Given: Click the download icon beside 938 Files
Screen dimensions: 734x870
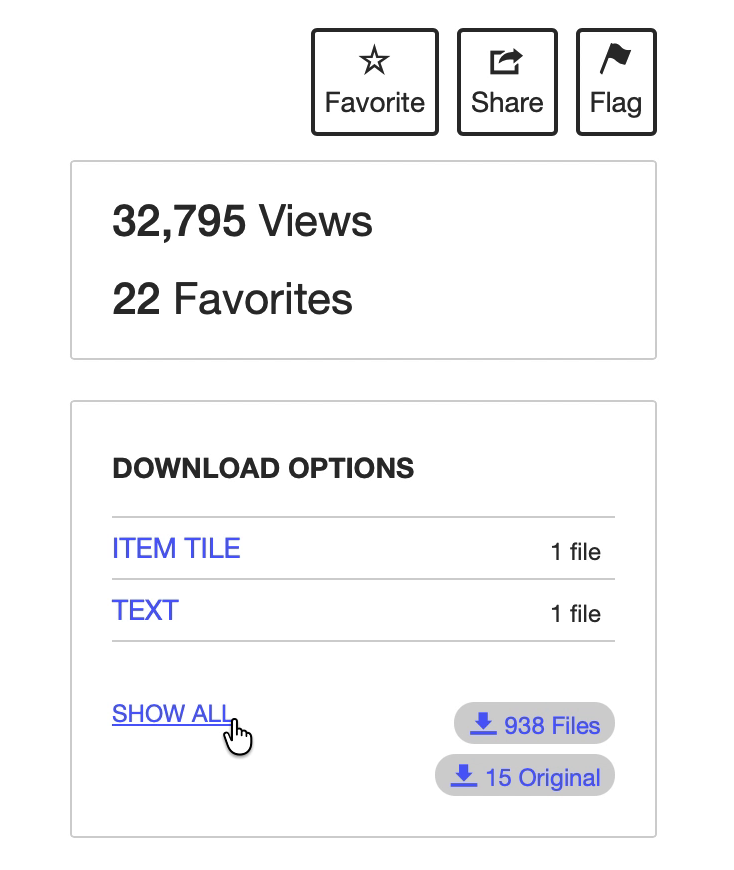Looking at the screenshot, I should coord(483,723).
